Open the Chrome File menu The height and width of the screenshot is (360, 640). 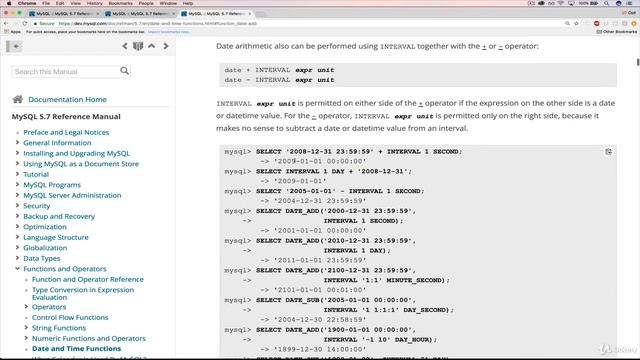(x=46, y=3)
